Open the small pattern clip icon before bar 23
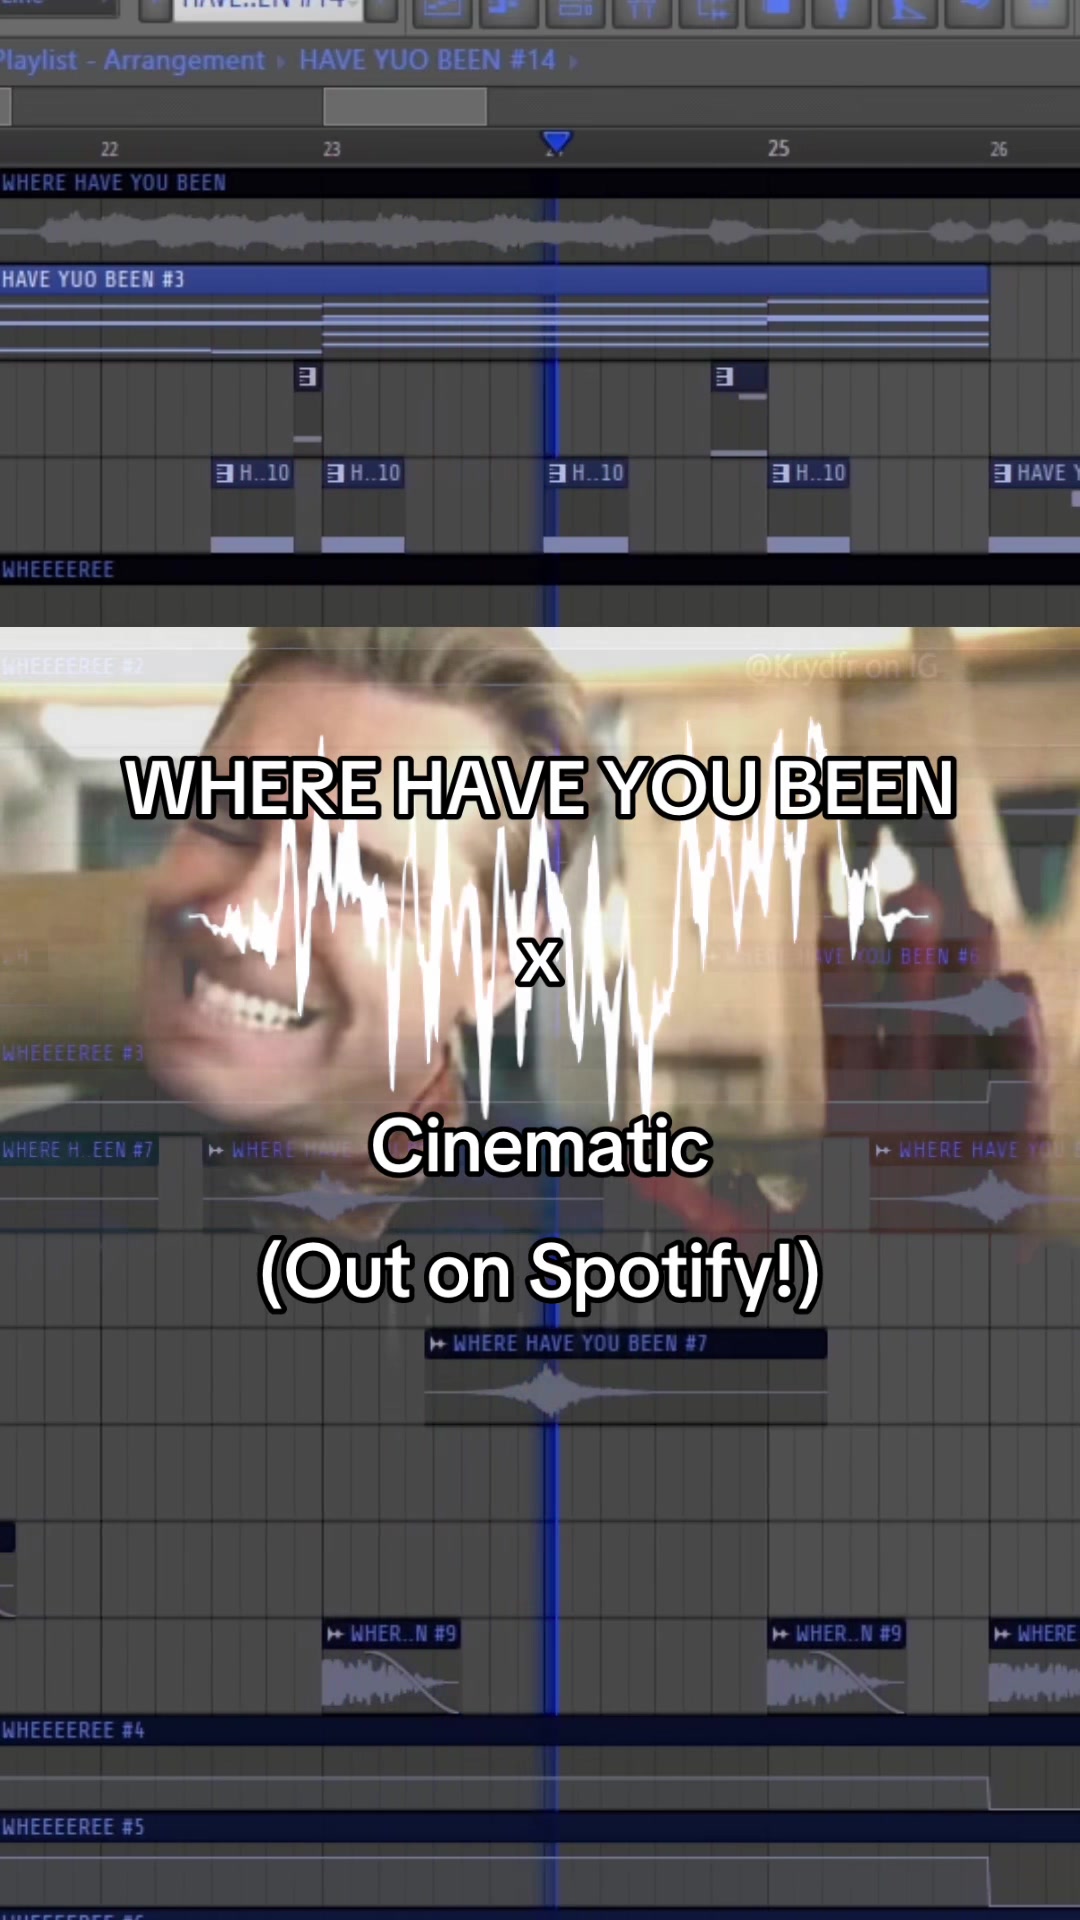Image resolution: width=1080 pixels, height=1920 pixels. pos(307,377)
